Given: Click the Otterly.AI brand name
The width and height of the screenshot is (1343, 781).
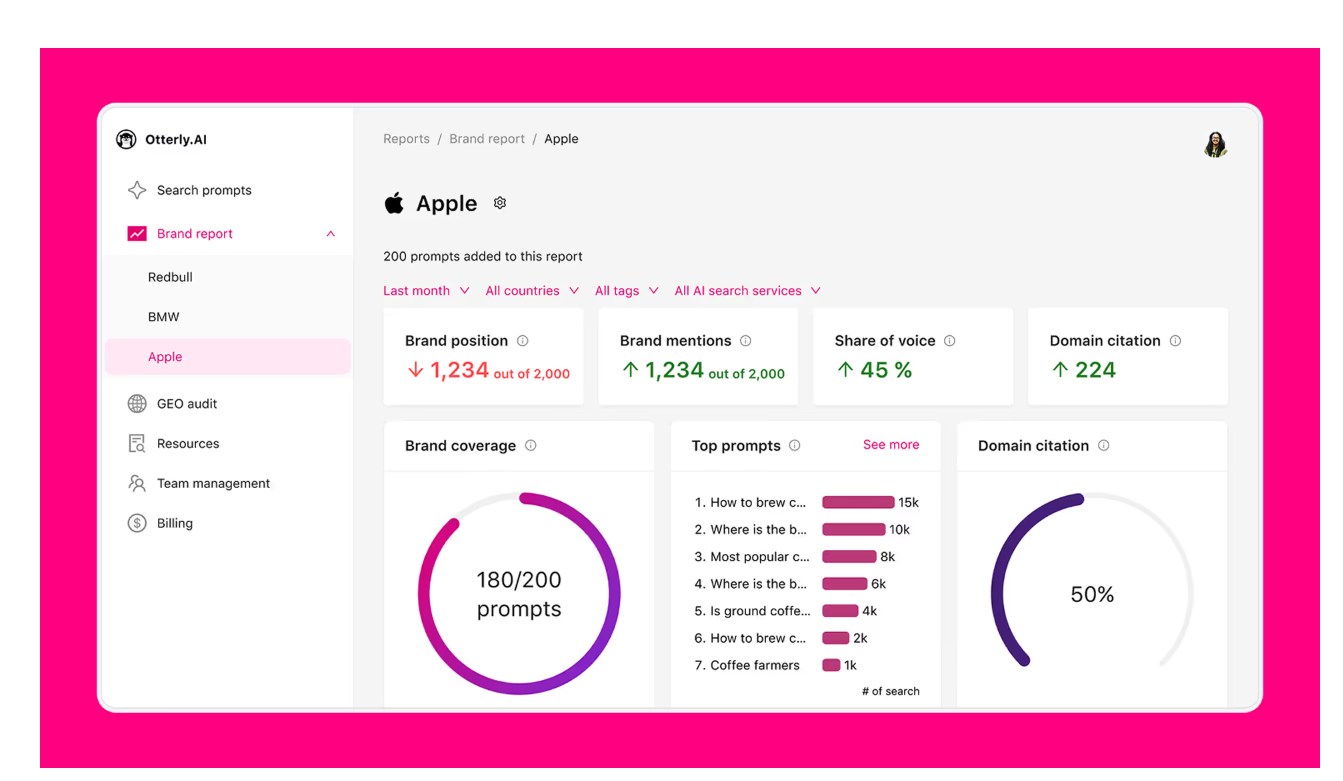Looking at the screenshot, I should coord(176,140).
